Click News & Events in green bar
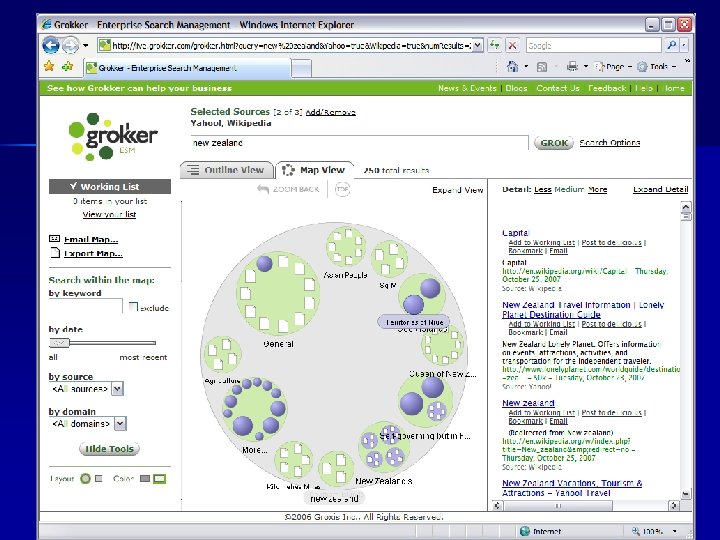 click(467, 88)
